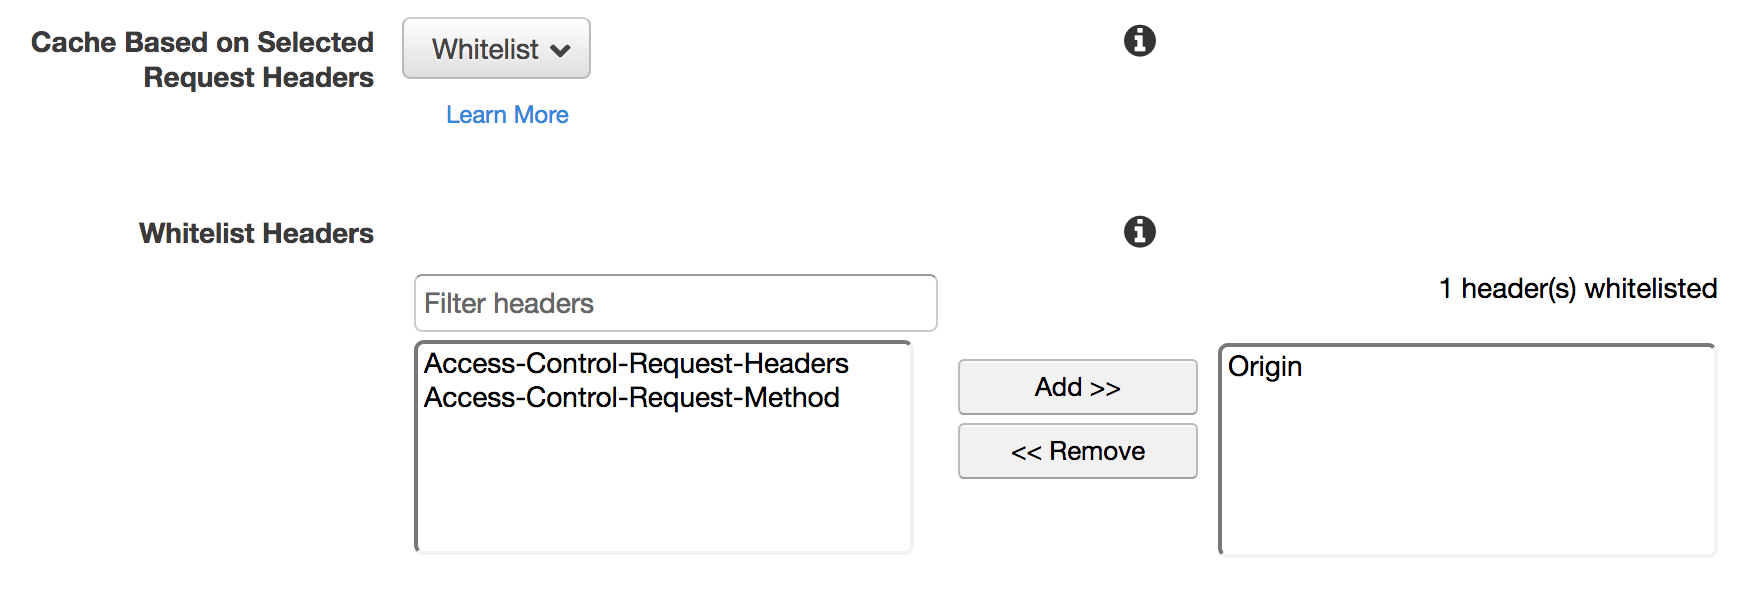
Task: Click the 'Request Headers' label line
Action: pyautogui.click(x=258, y=78)
